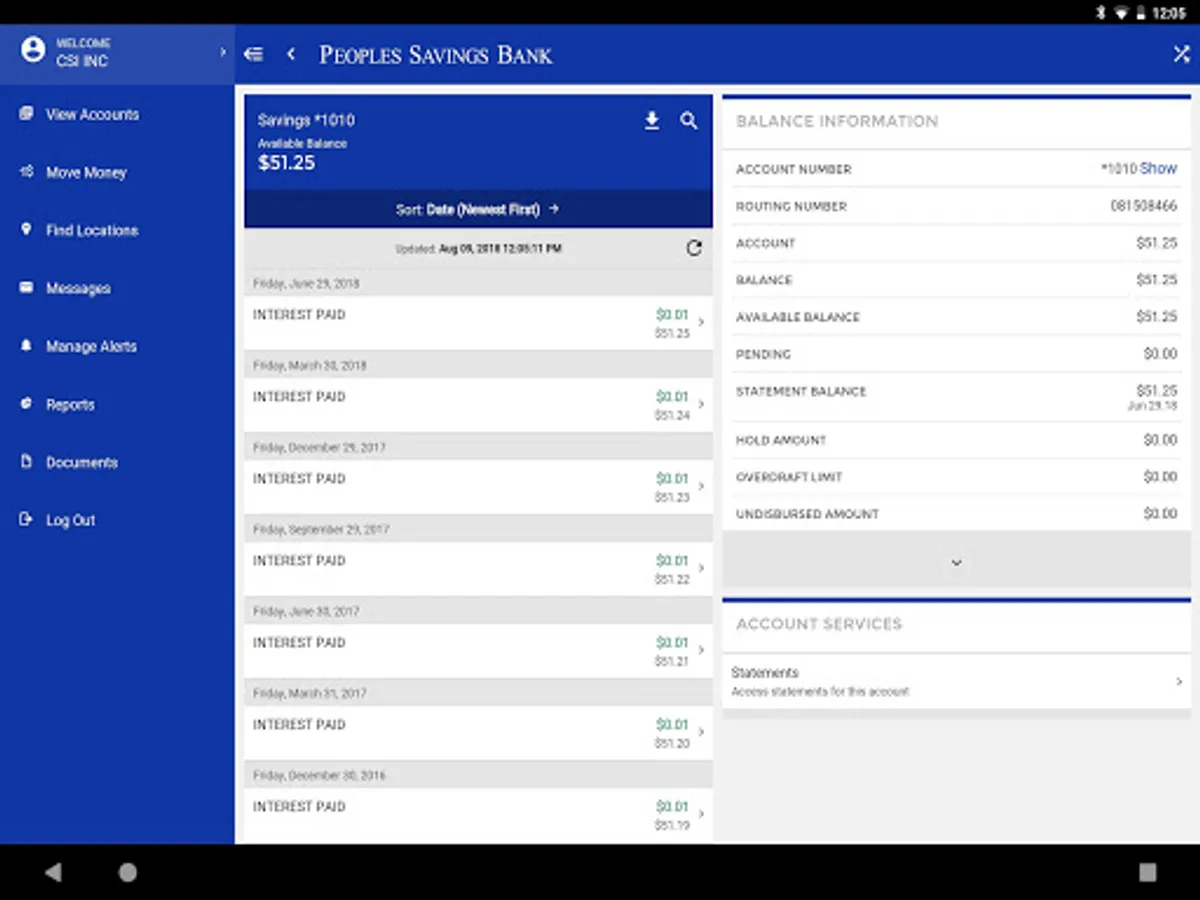This screenshot has width=1200, height=900.
Task: Click the Messages envelope icon
Action: point(26,288)
